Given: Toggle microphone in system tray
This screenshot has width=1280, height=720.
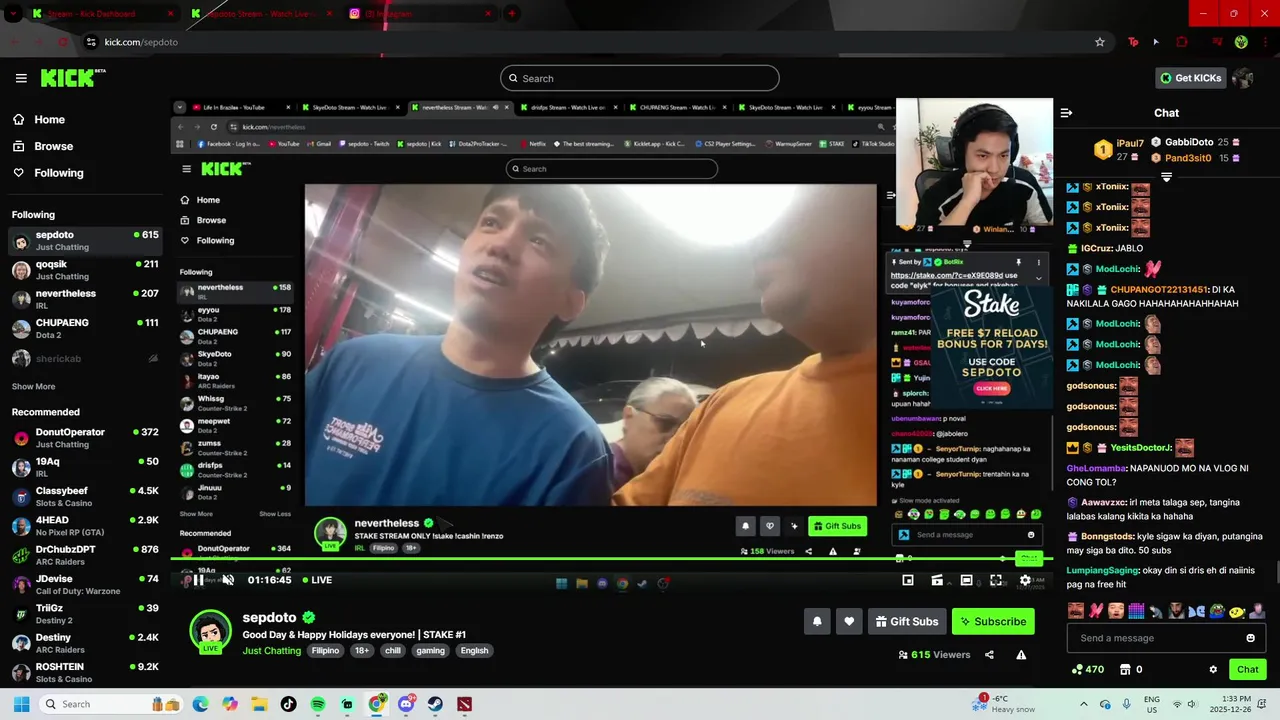Looking at the screenshot, I should tap(1127, 704).
